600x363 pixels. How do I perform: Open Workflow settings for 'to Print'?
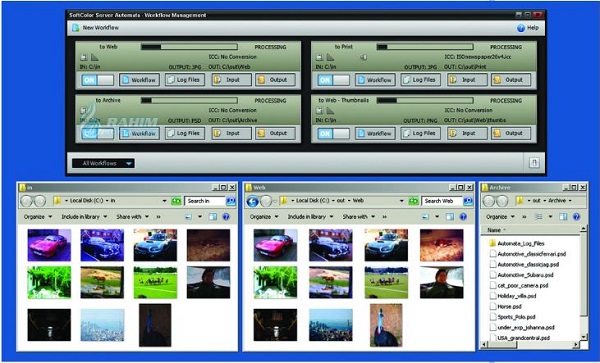point(375,80)
